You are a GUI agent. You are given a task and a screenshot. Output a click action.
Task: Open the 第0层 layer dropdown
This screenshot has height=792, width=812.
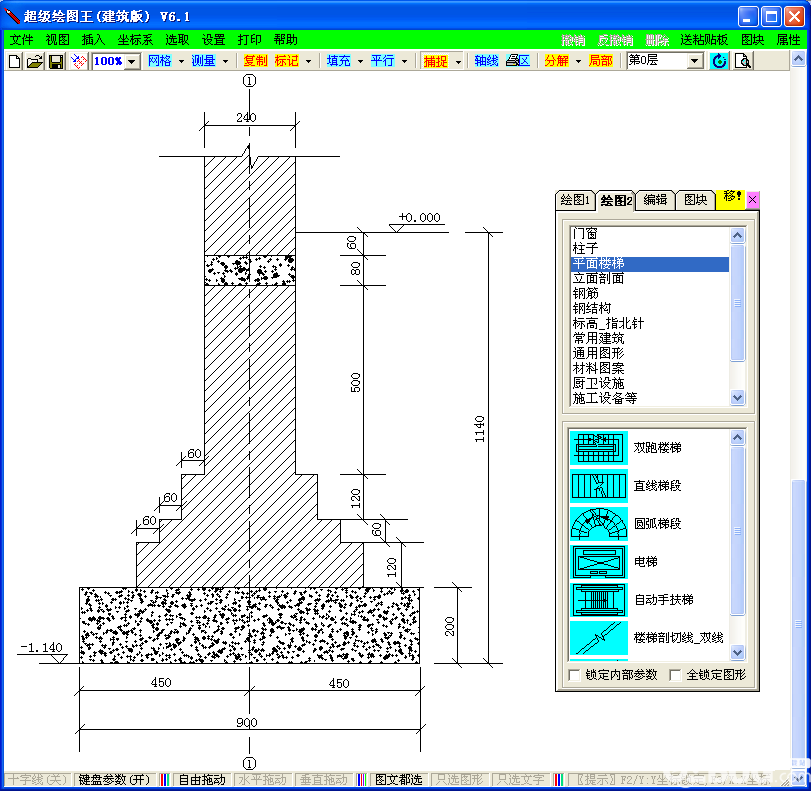695,61
